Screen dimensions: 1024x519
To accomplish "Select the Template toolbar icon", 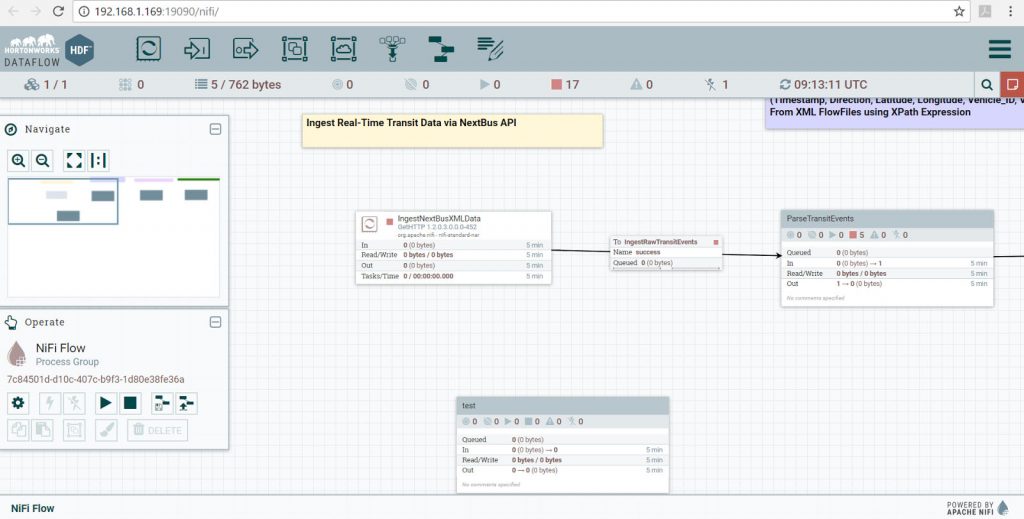I will coord(440,48).
